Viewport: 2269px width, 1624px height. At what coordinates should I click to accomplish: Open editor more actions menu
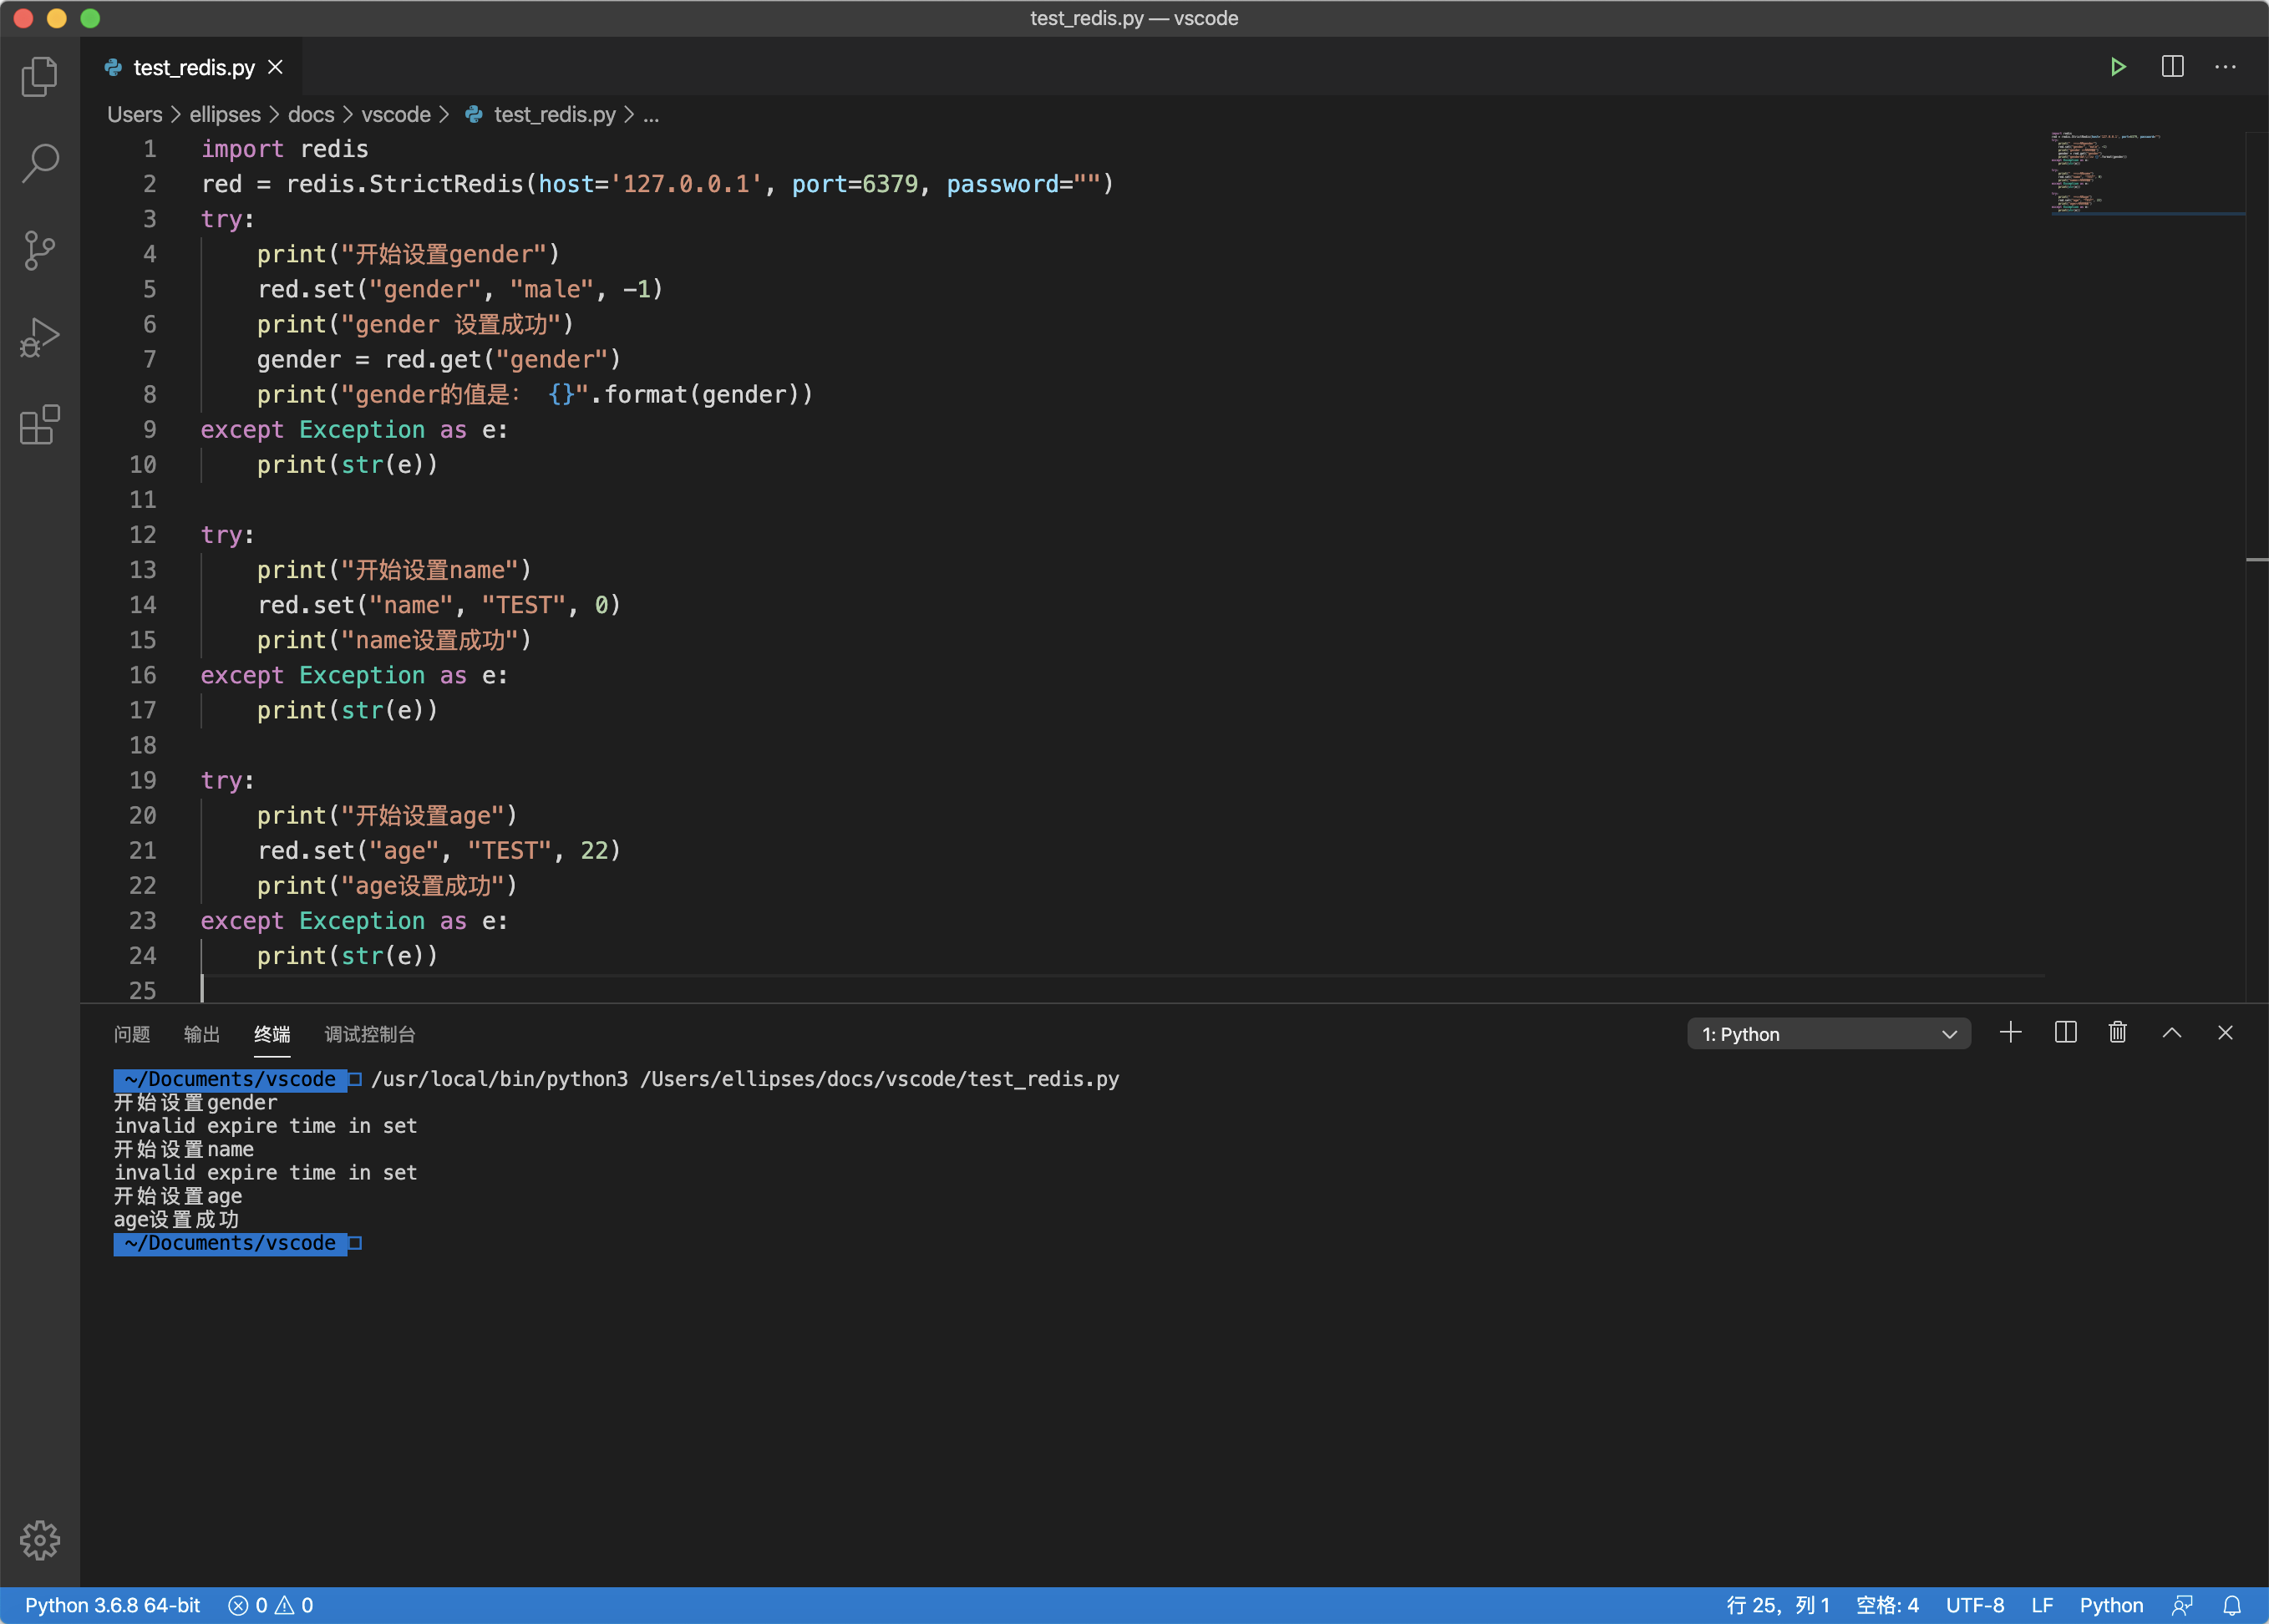2224,66
